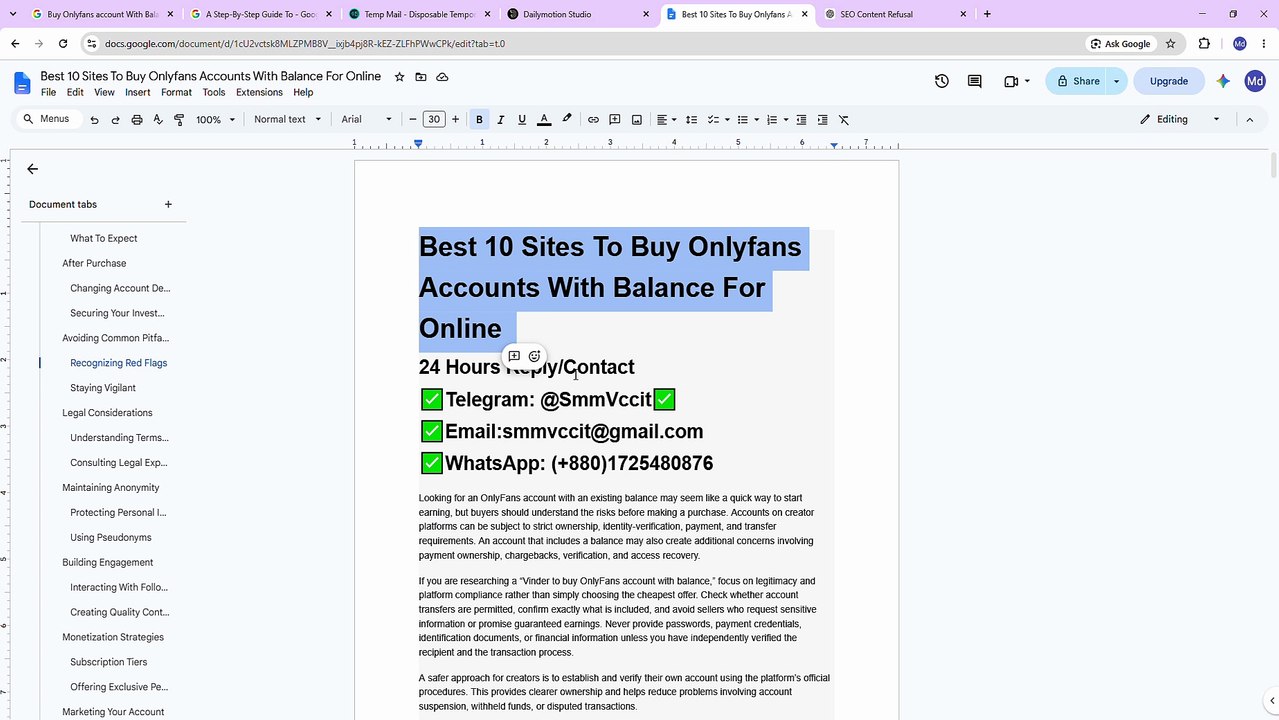Image resolution: width=1279 pixels, height=720 pixels.
Task: Open Share options dropdown arrow
Action: [x=1116, y=81]
